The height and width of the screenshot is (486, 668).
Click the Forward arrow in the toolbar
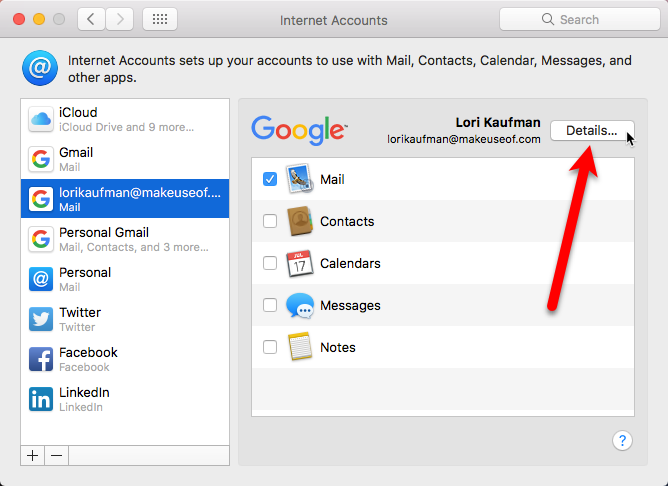point(120,19)
